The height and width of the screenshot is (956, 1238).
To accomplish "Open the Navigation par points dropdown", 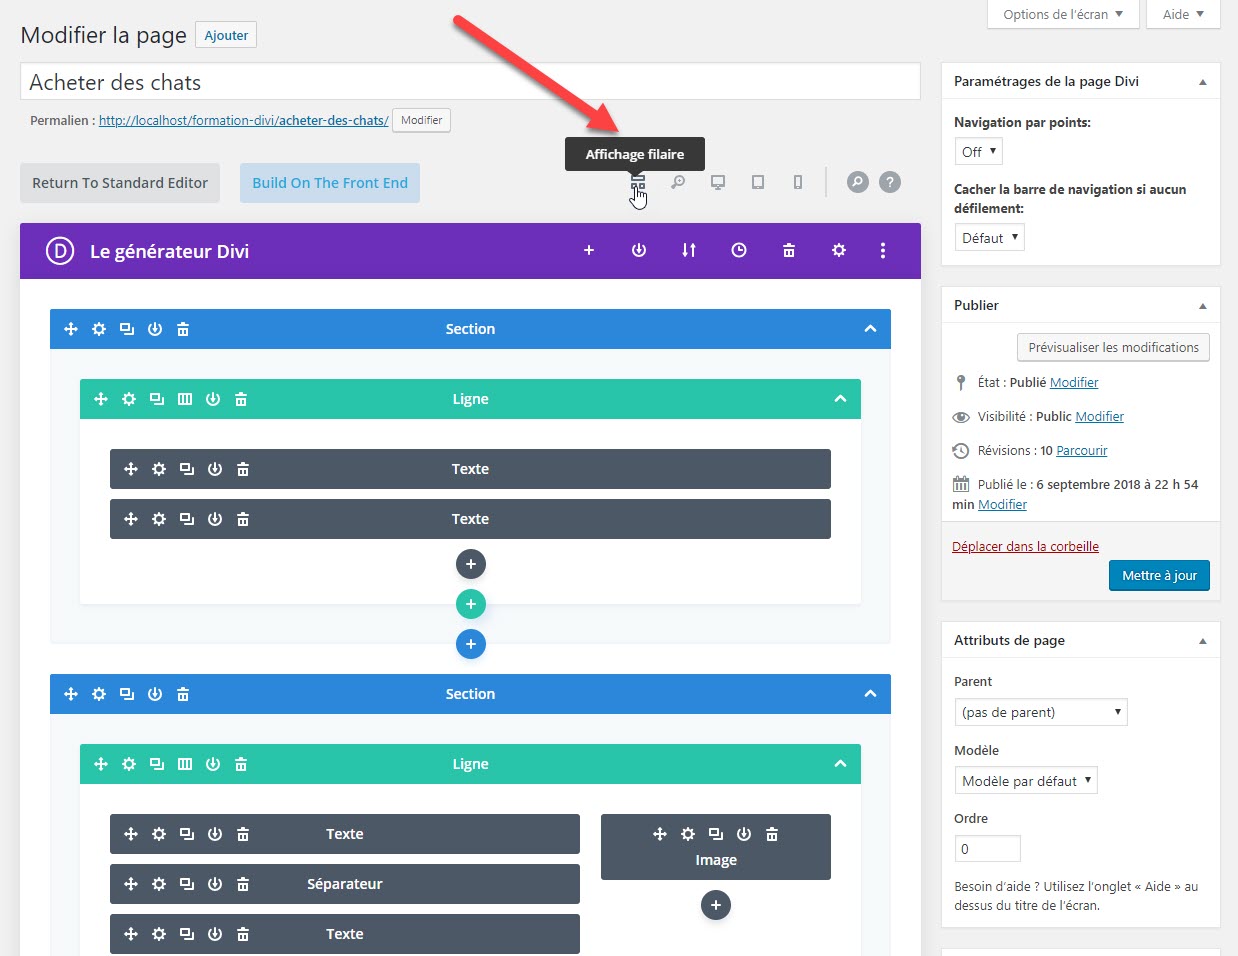I will click(x=978, y=152).
